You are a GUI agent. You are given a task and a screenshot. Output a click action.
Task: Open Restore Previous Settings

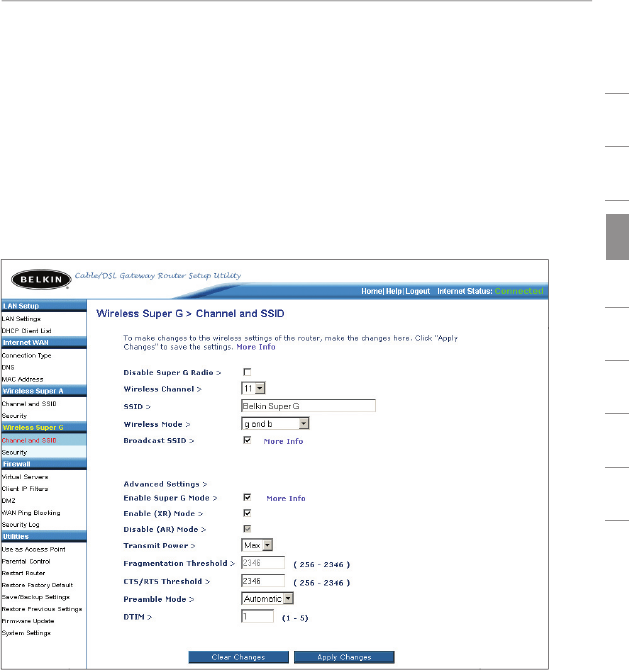tap(42, 609)
